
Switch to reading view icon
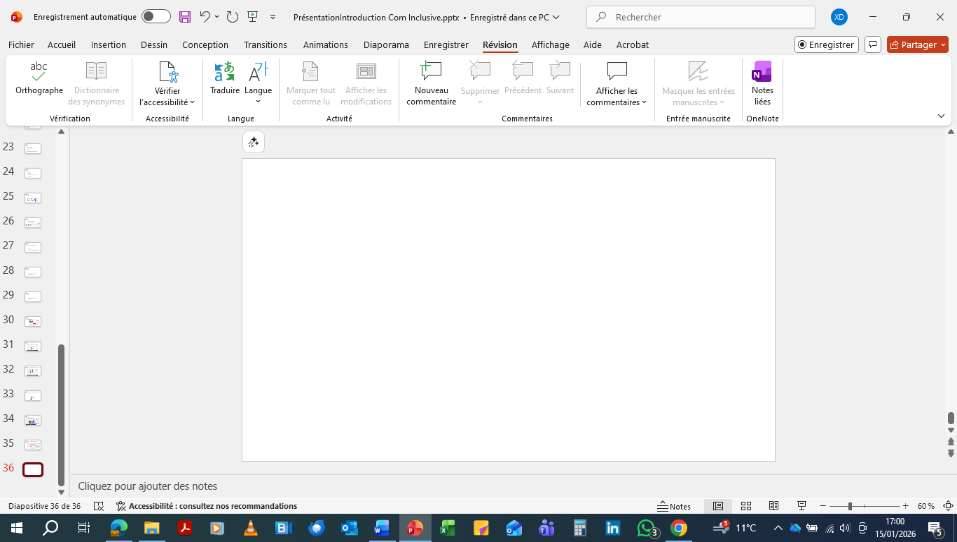click(x=773, y=506)
